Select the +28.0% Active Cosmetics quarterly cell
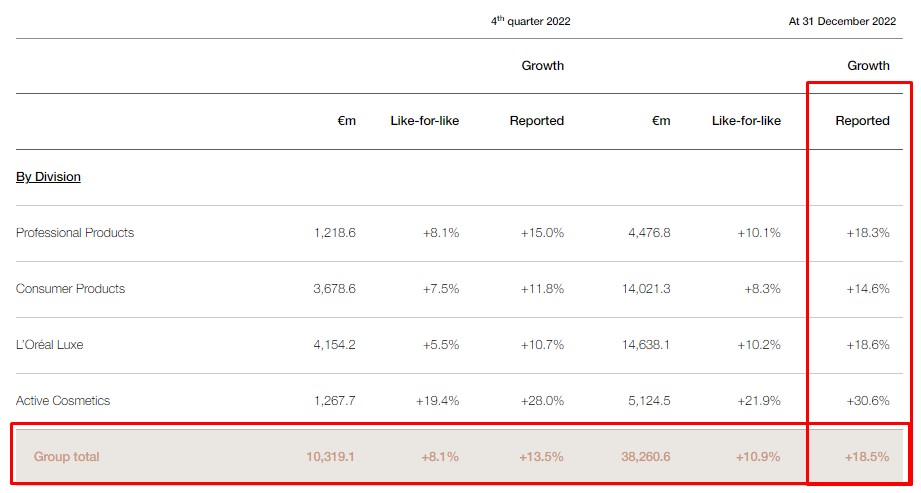921x493 pixels. click(542, 401)
